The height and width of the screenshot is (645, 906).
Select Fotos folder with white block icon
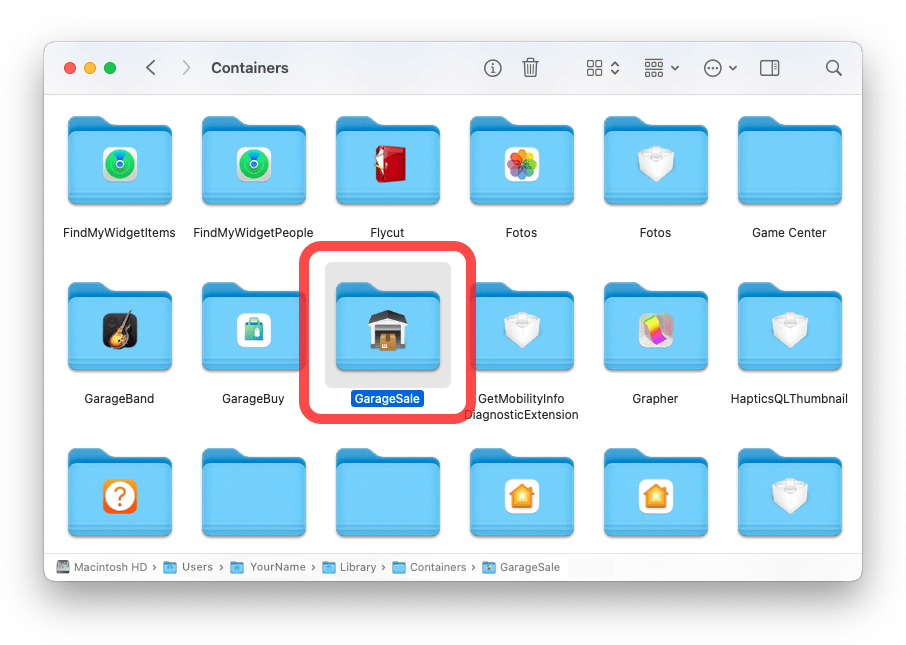point(656,161)
